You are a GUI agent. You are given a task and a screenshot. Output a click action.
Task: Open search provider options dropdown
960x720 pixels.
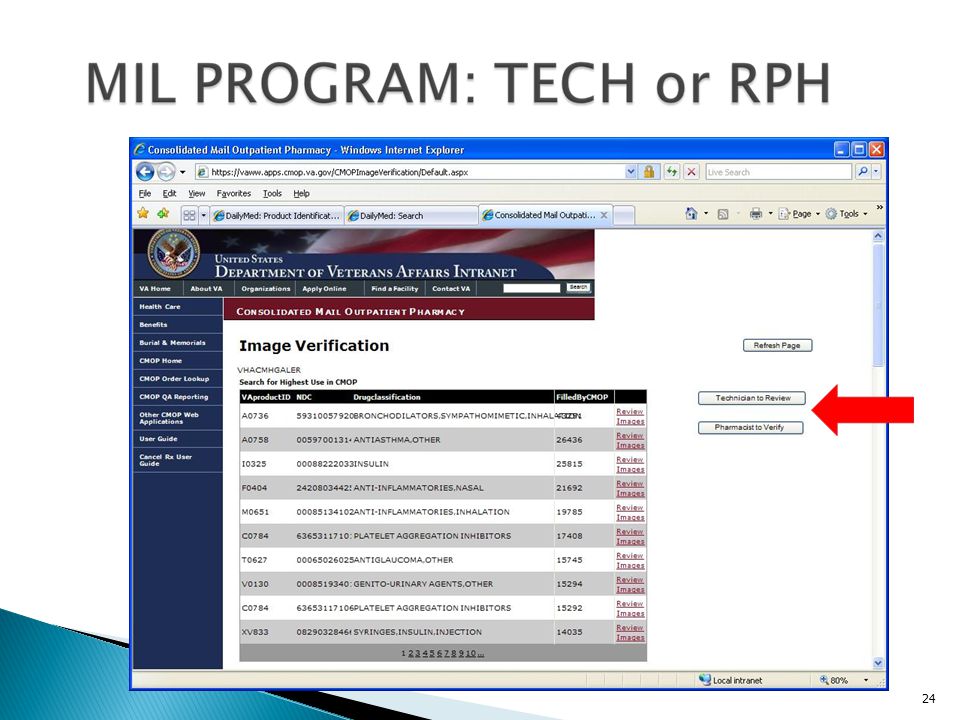(x=876, y=172)
